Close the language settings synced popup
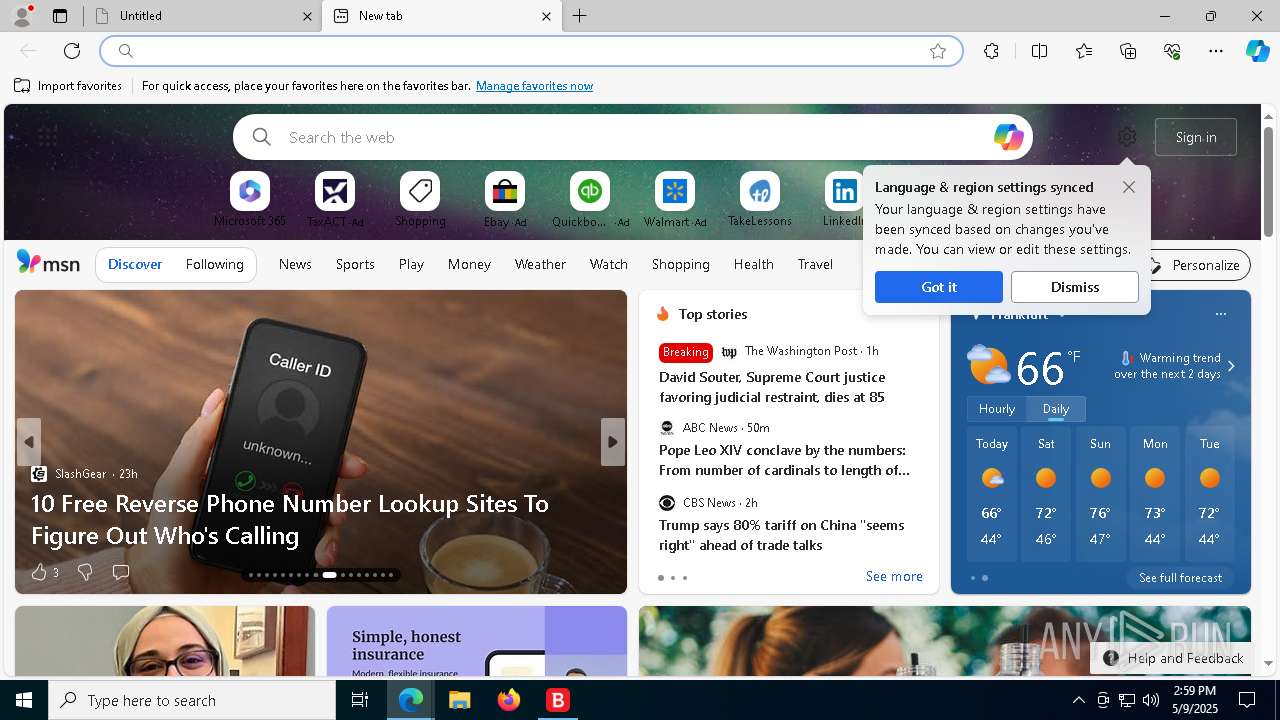1280x720 pixels. coord(1129,187)
